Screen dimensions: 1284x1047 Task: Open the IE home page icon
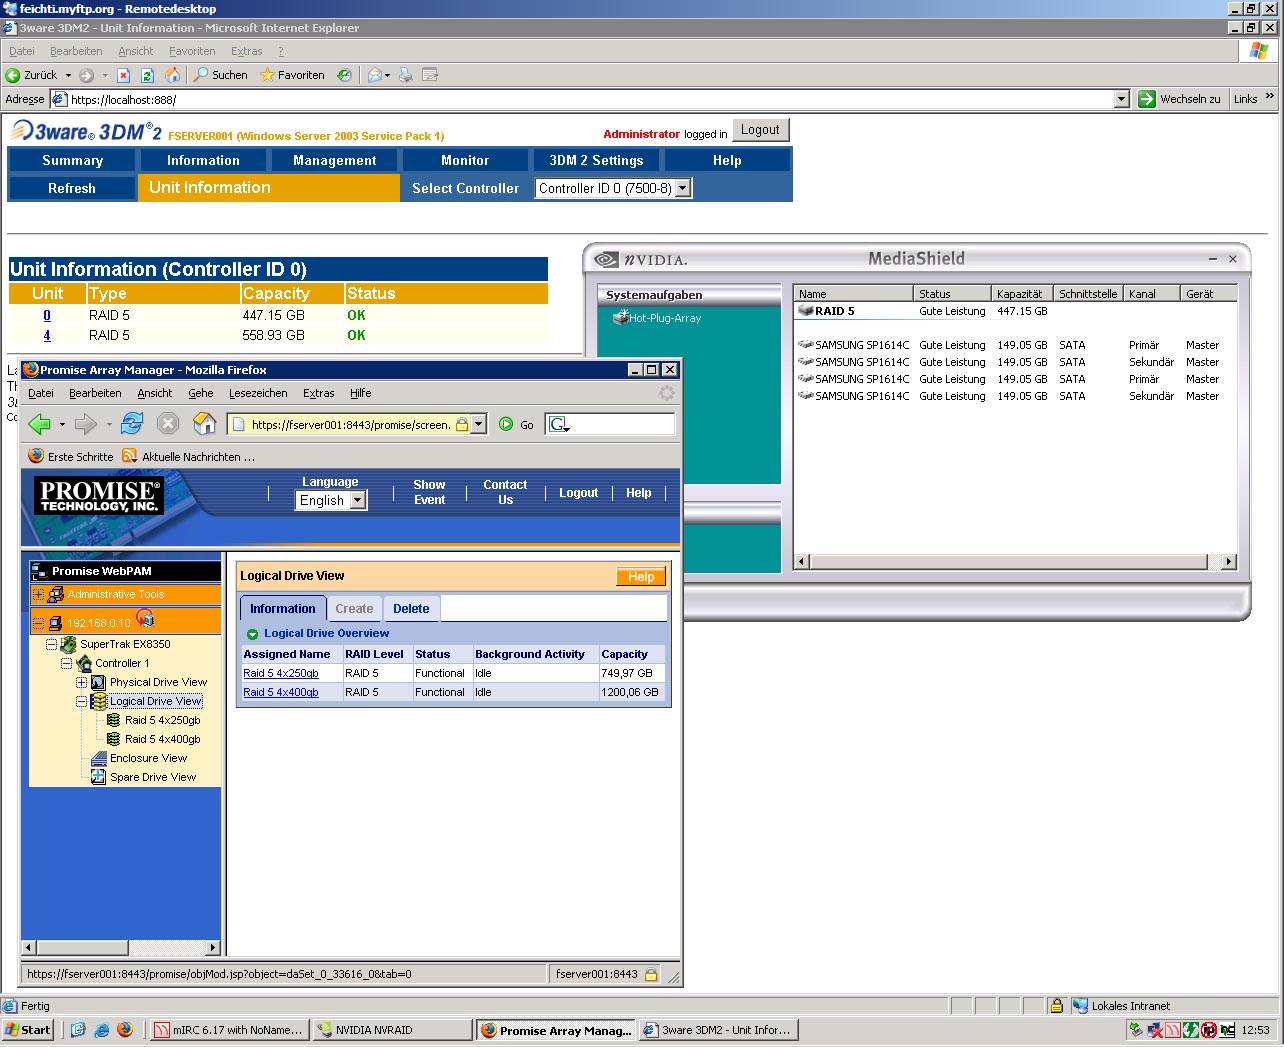[172, 75]
